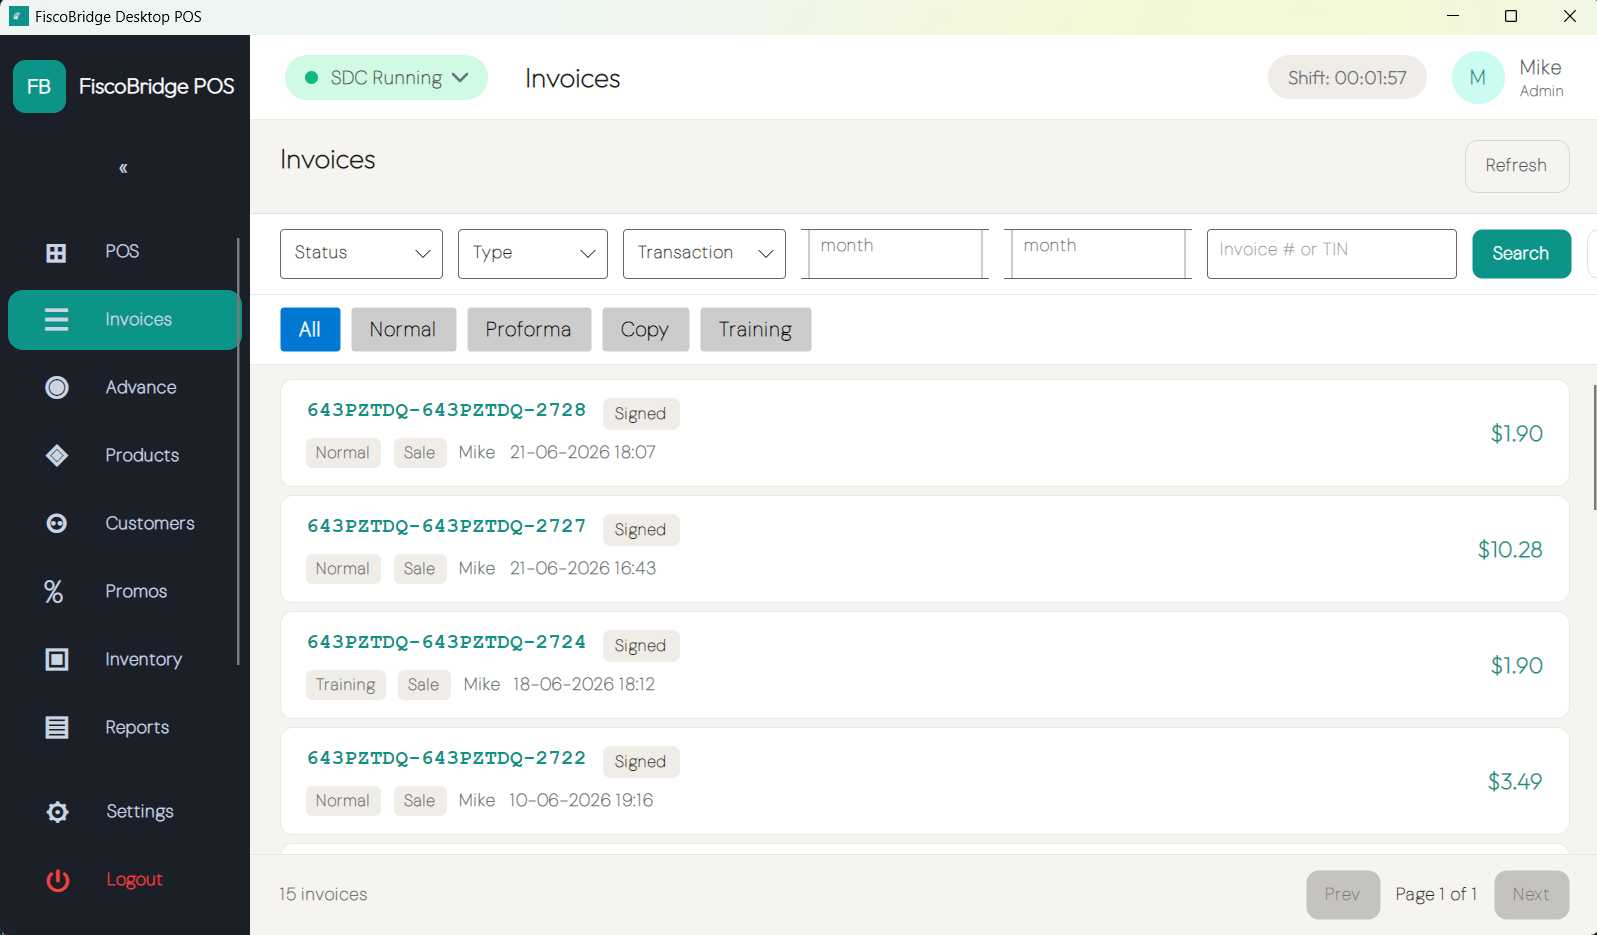Click the Advance circle icon in sidebar
Viewport: 1597px width, 935px height.
point(57,388)
